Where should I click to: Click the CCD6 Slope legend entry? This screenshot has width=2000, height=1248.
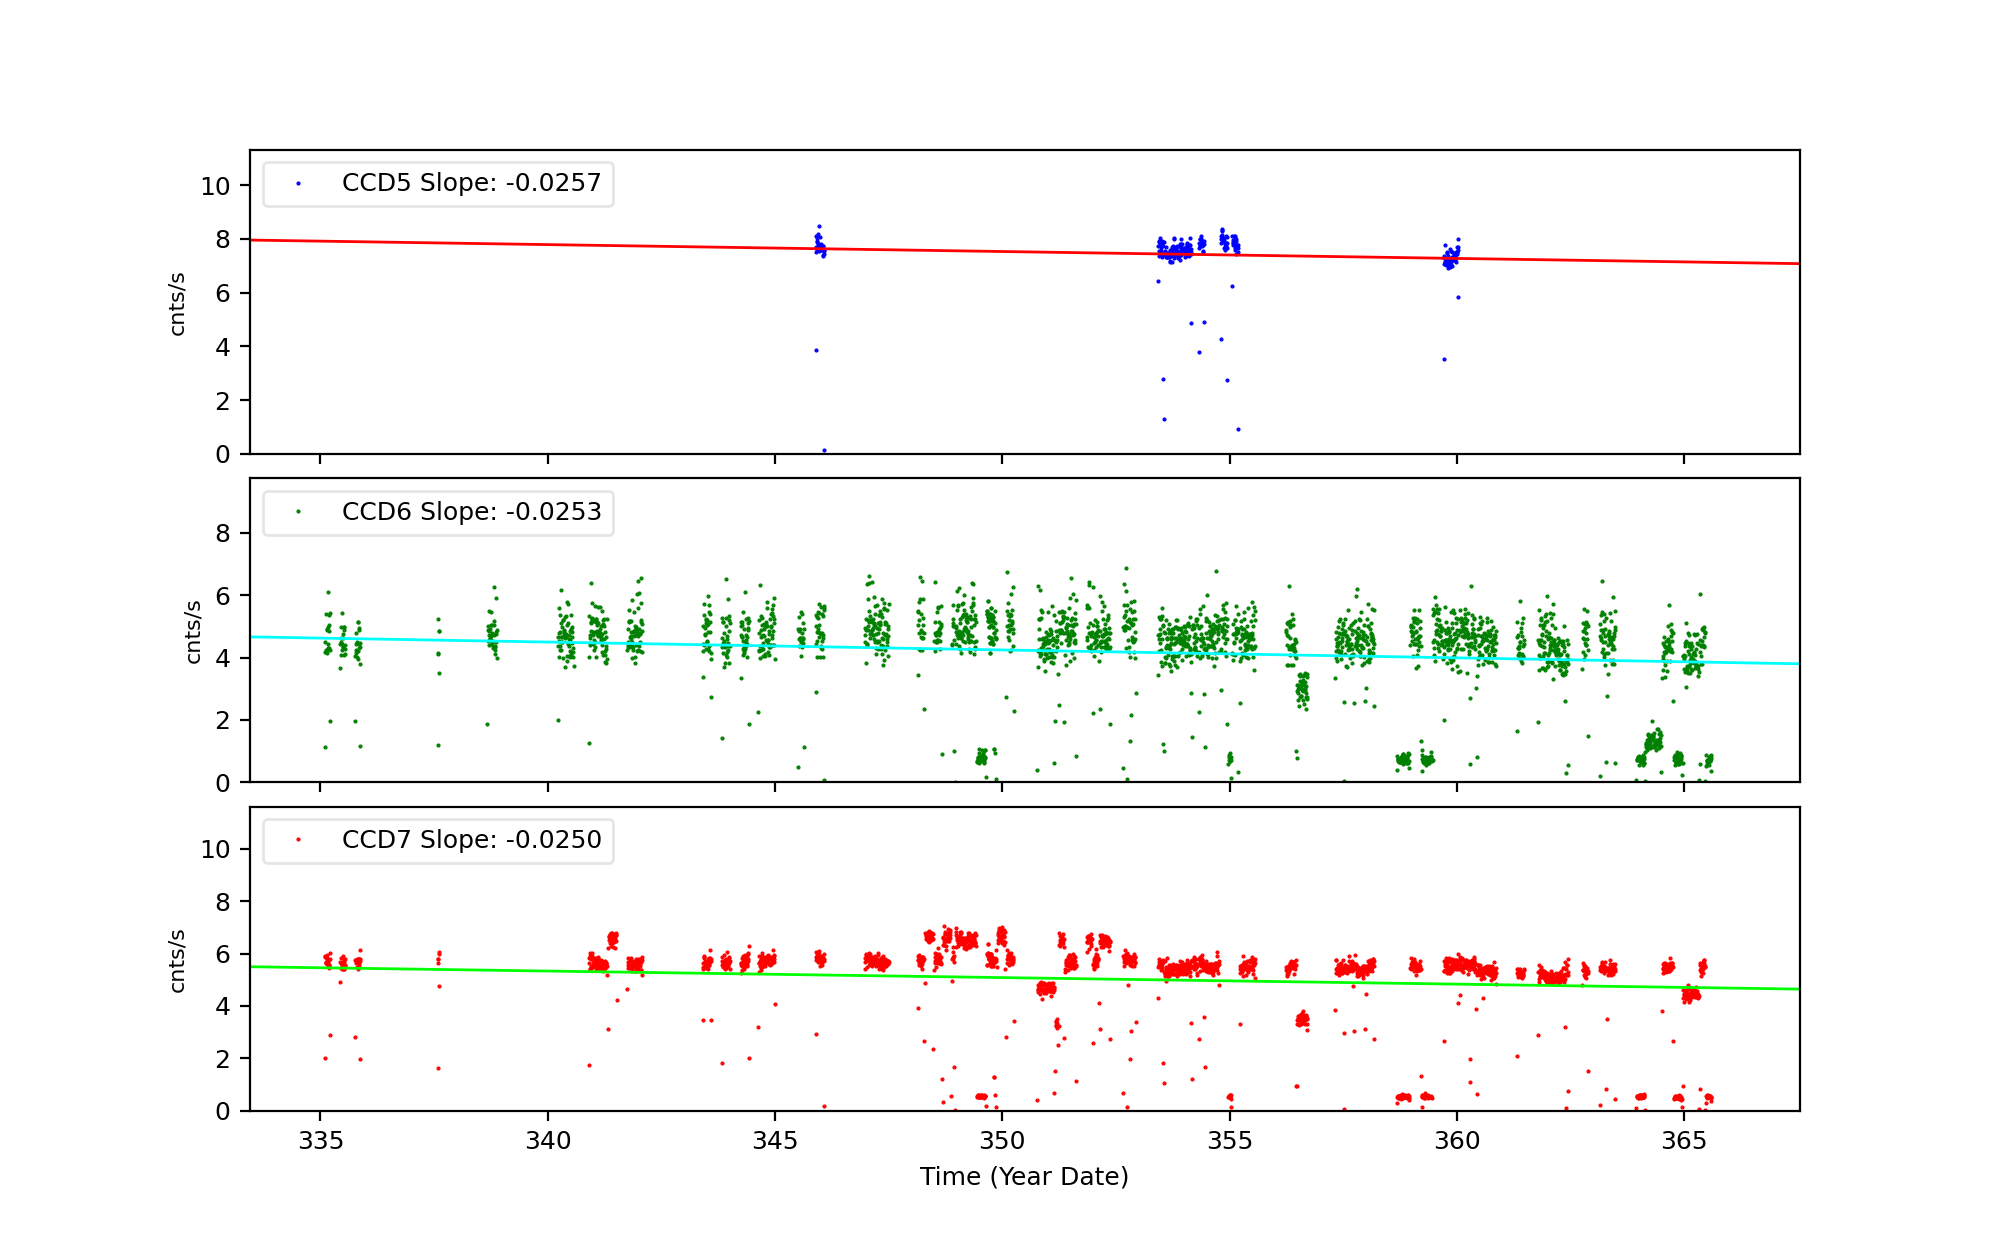coord(471,512)
